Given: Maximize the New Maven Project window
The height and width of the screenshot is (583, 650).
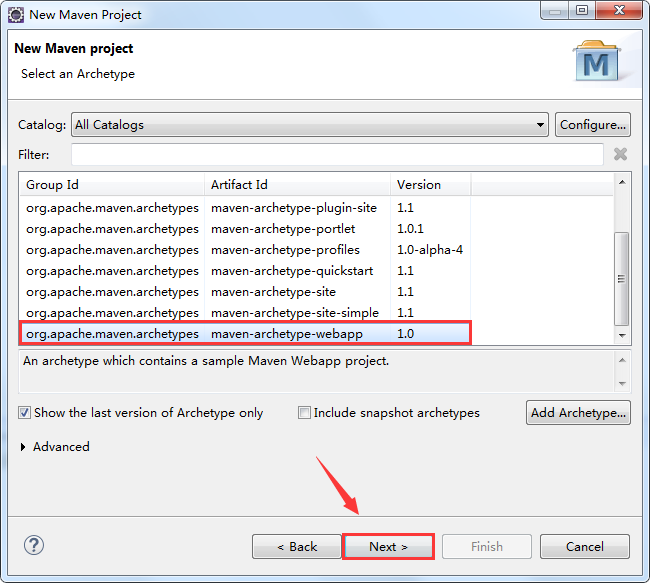Looking at the screenshot, I should [x=582, y=10].
